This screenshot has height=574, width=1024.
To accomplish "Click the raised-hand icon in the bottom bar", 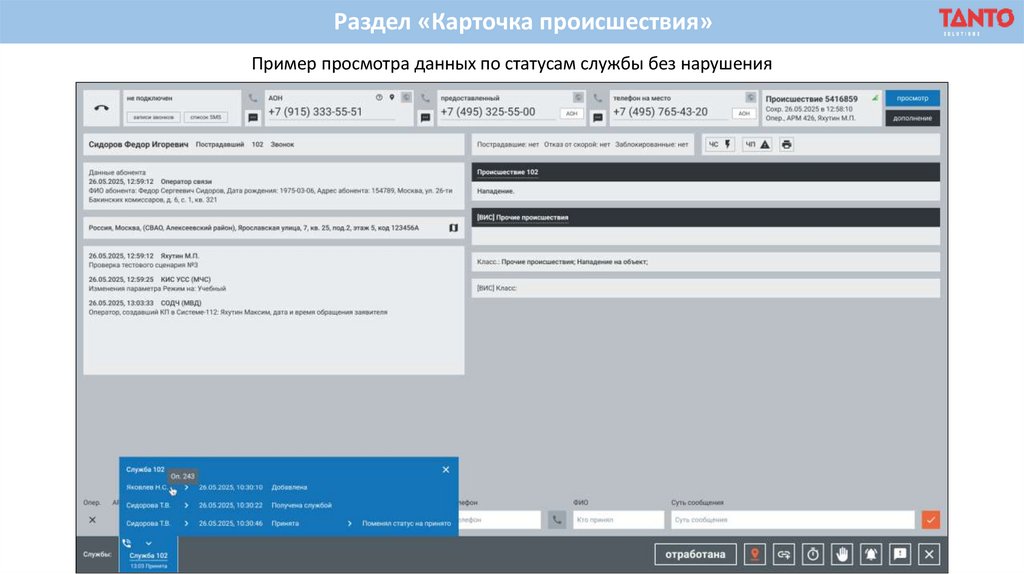I will tap(842, 554).
